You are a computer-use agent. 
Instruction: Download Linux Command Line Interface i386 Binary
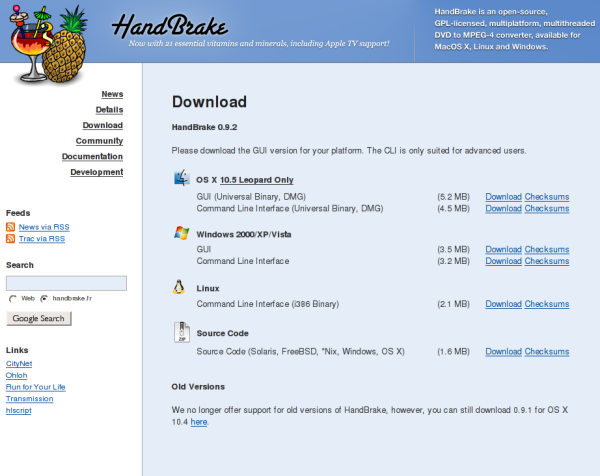pyautogui.click(x=503, y=304)
